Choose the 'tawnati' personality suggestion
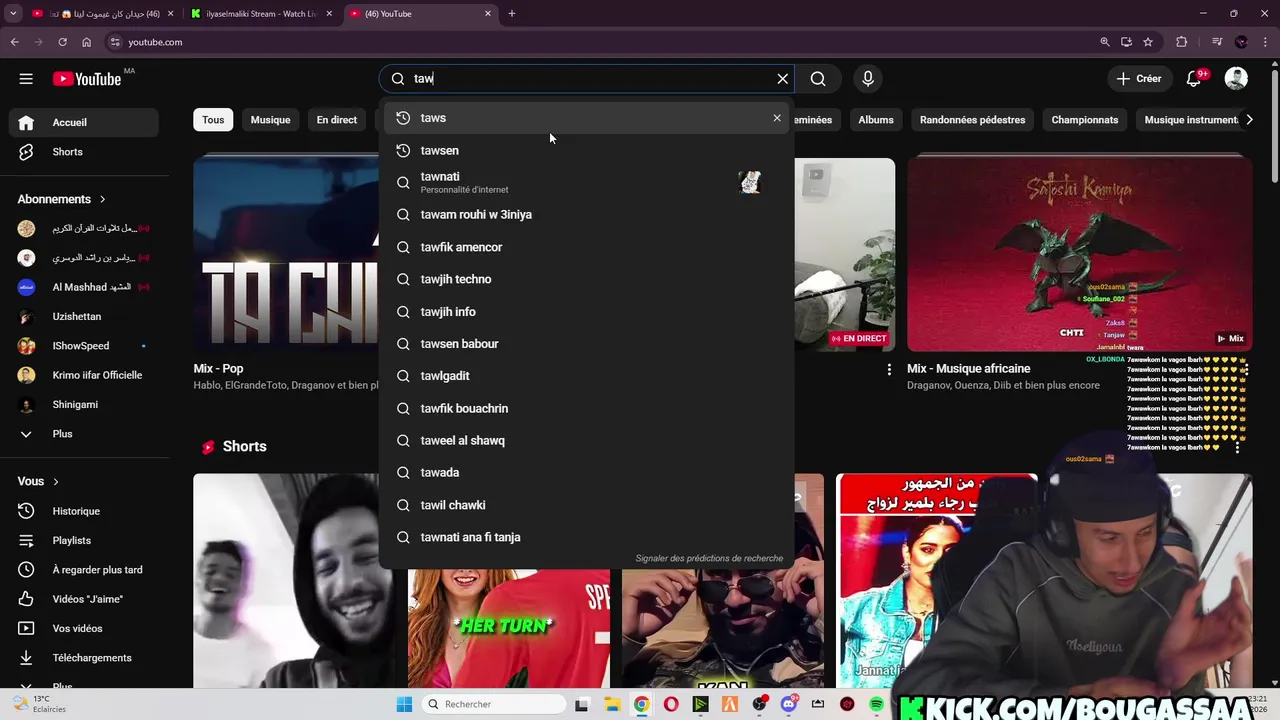The width and height of the screenshot is (1280, 720). pyautogui.click(x=587, y=182)
